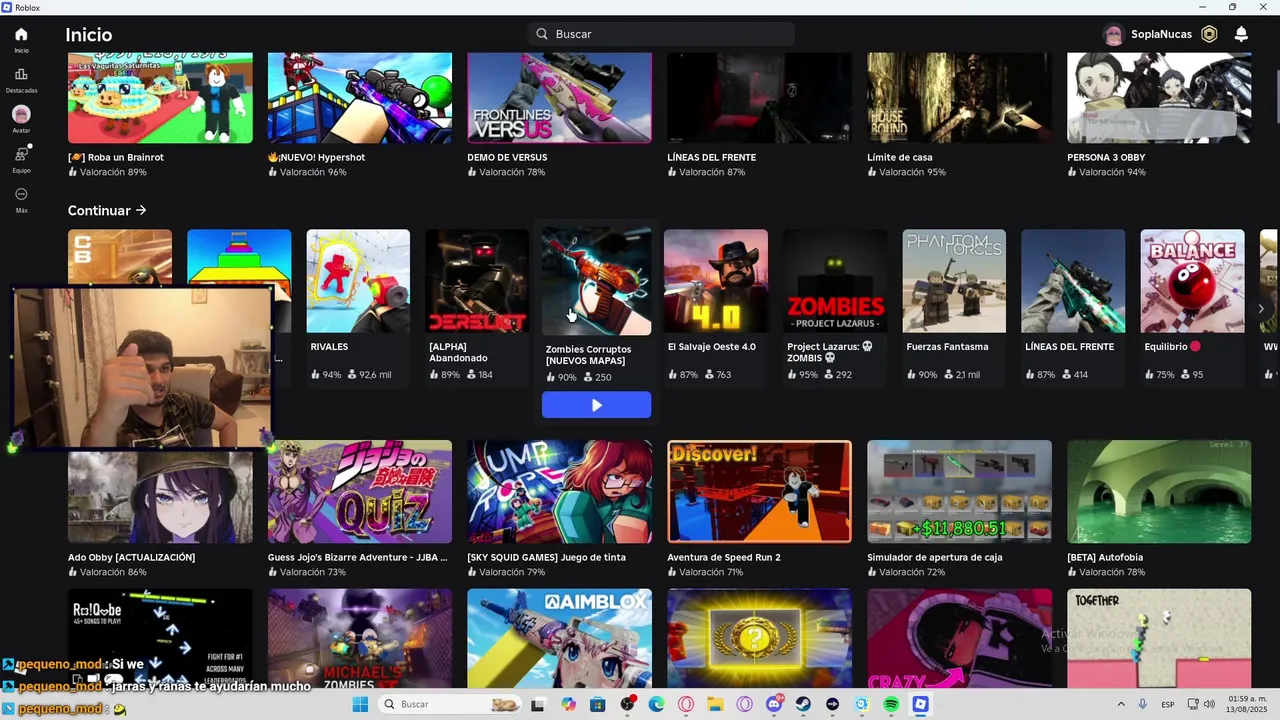
Task: Click the RIVALES game title
Action: [x=329, y=347]
